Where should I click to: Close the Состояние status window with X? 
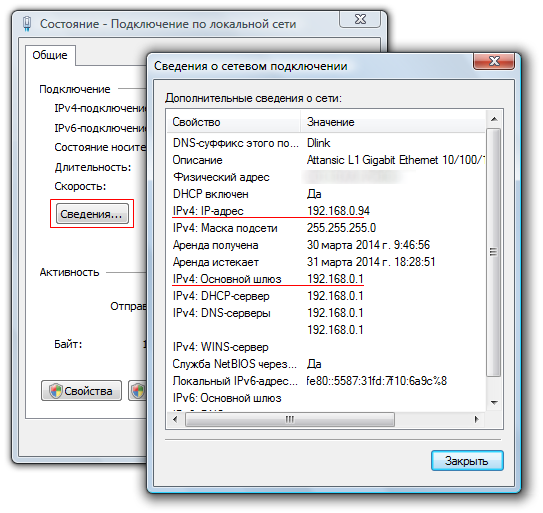click(360, 19)
